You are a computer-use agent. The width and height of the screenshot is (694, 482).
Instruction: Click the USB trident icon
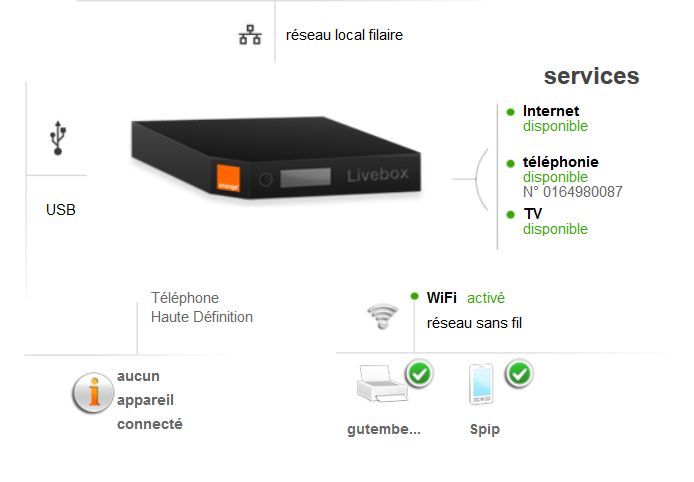(58, 138)
